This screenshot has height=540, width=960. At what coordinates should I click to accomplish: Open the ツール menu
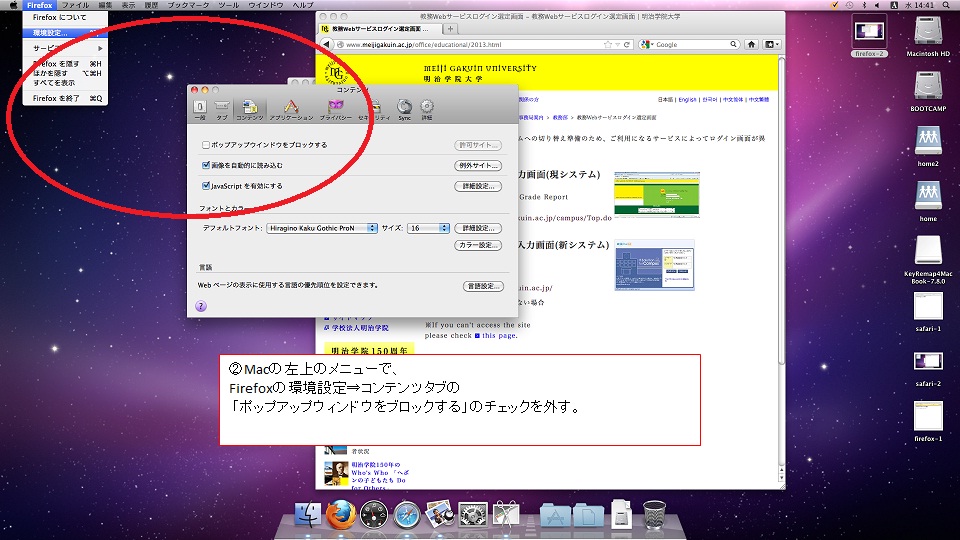(228, 5)
